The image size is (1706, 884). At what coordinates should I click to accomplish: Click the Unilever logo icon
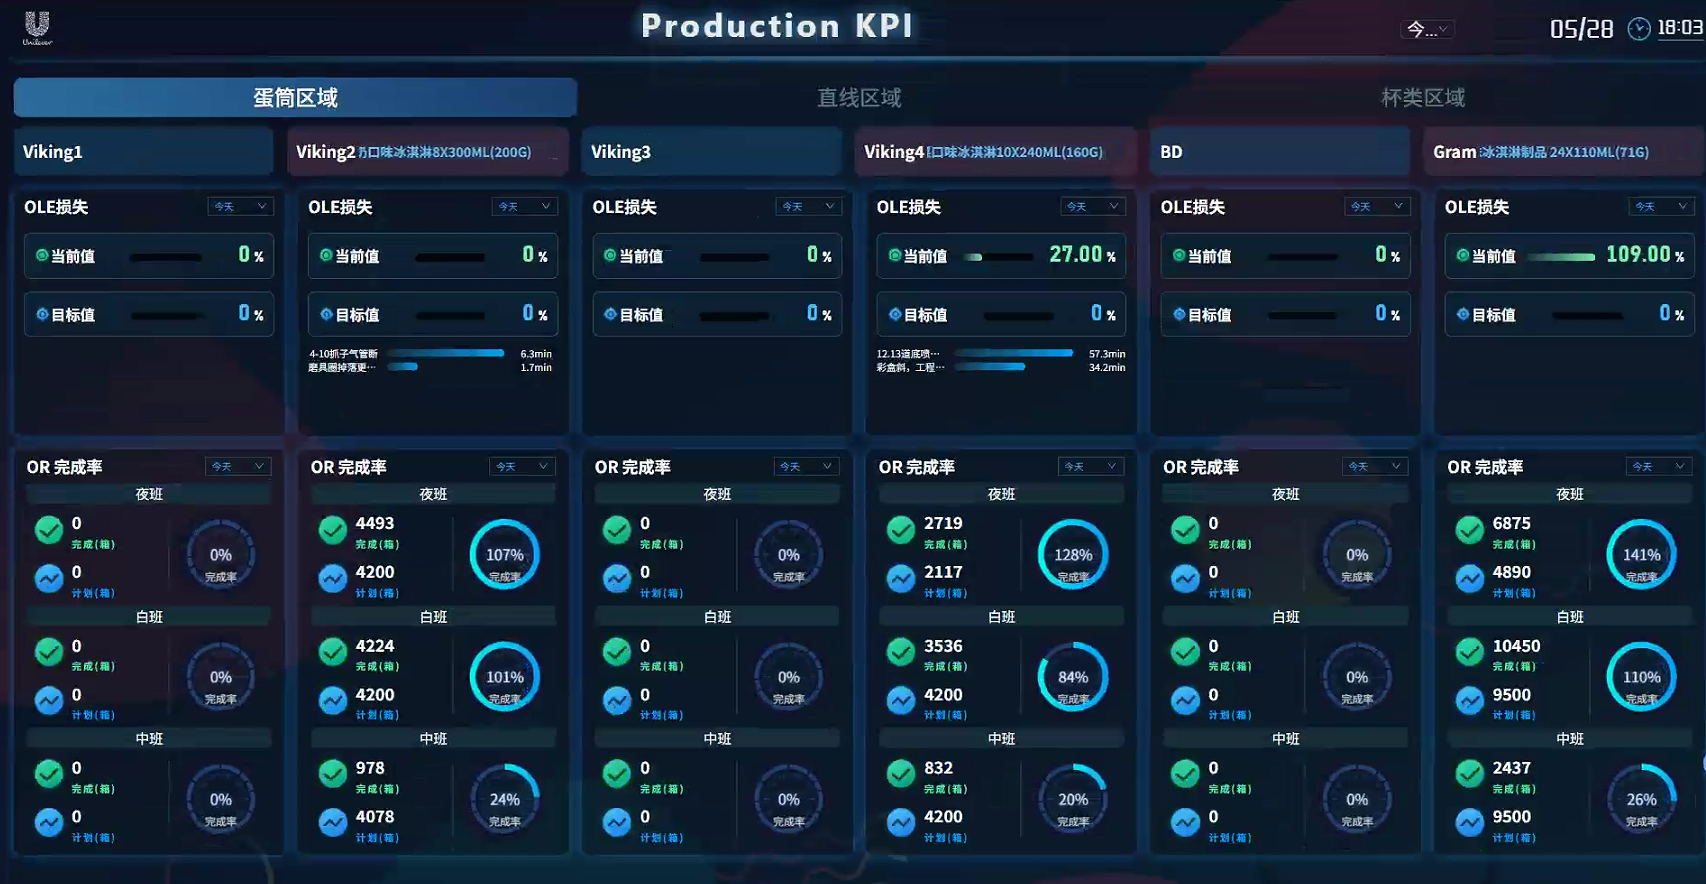coord(37,27)
